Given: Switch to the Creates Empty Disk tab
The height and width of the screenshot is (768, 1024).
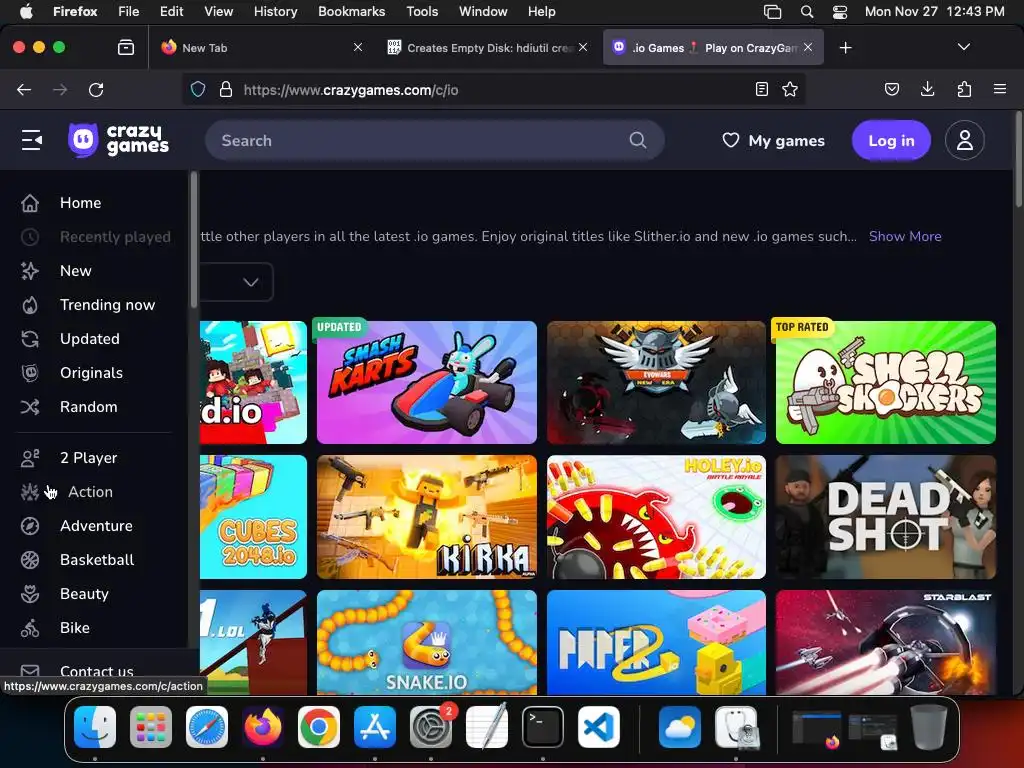Looking at the screenshot, I should point(488,48).
